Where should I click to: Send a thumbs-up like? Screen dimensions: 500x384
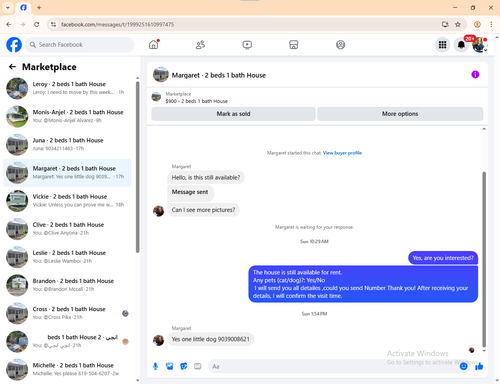479,367
